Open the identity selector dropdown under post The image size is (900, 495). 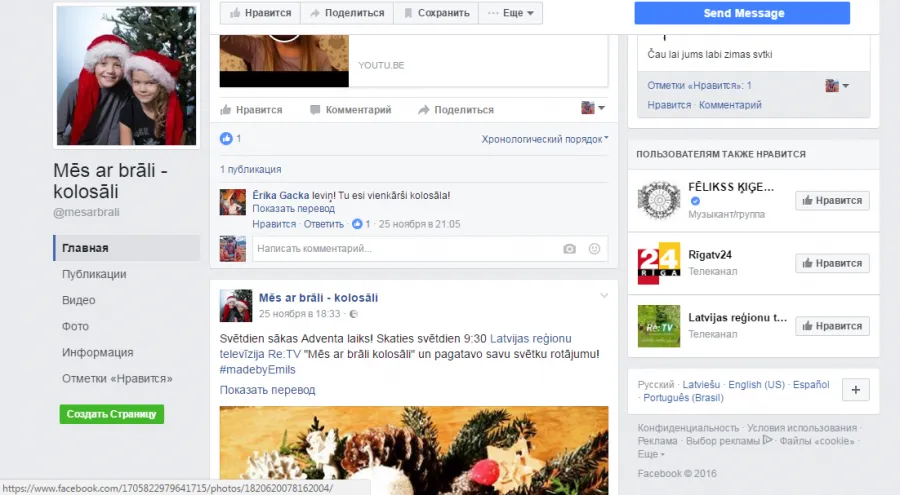[593, 108]
